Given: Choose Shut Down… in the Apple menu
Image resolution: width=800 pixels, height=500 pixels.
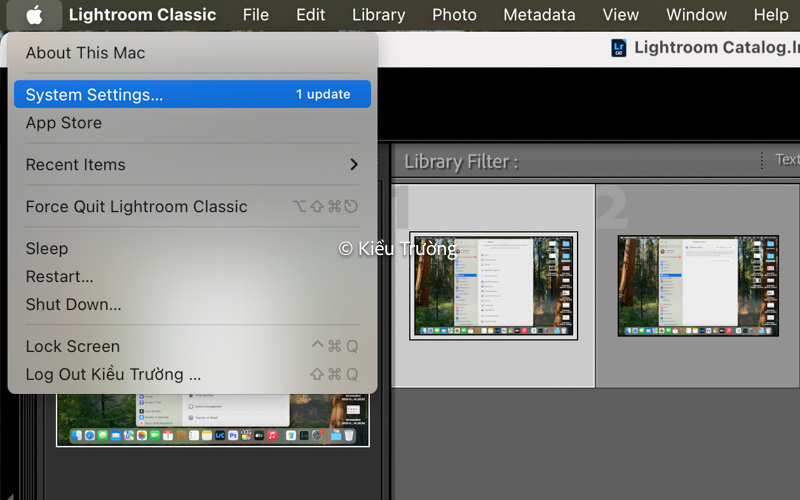Looking at the screenshot, I should coord(192,305).
